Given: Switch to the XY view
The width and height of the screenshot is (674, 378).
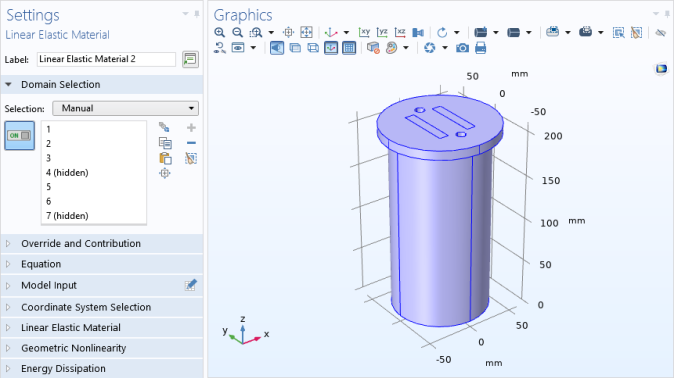Looking at the screenshot, I should (x=364, y=32).
